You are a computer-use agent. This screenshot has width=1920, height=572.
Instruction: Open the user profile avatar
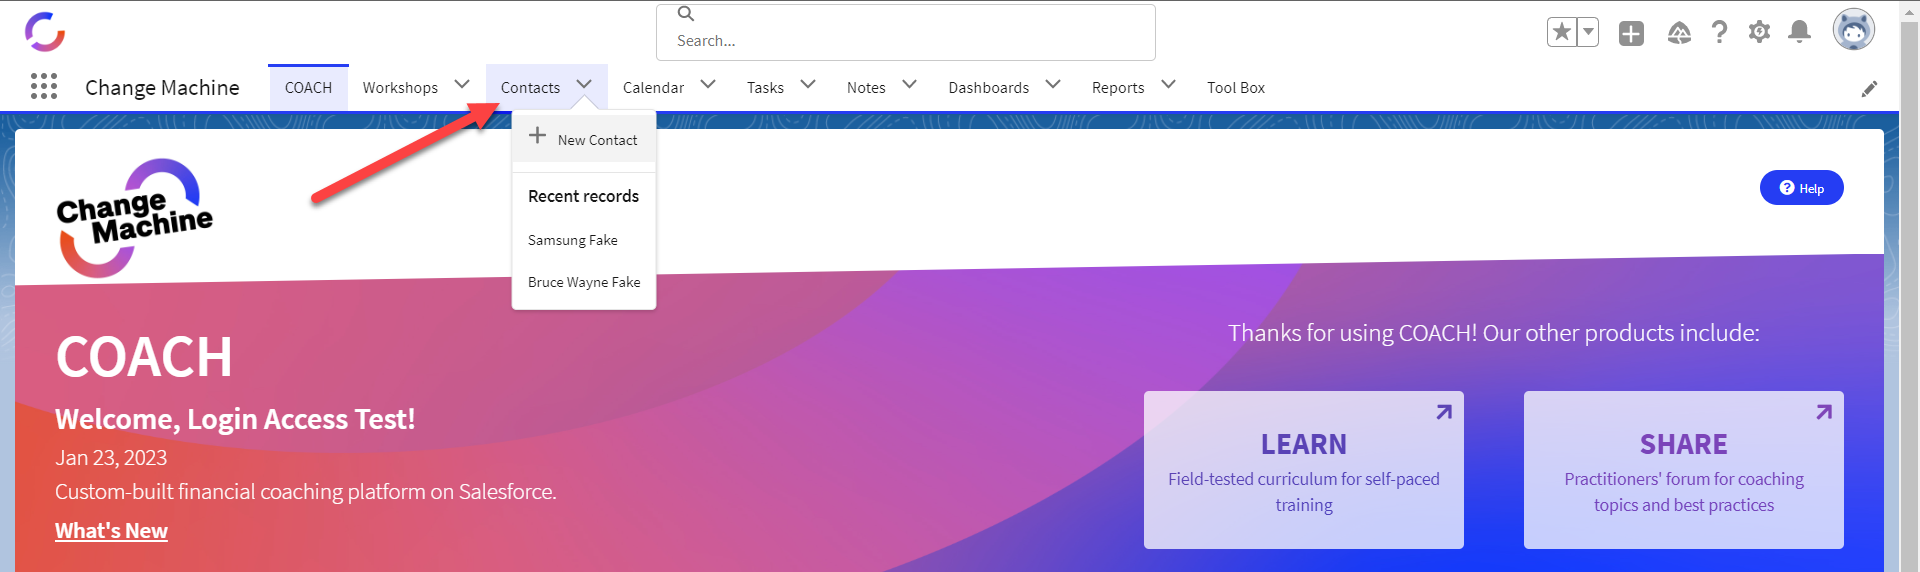tap(1854, 30)
